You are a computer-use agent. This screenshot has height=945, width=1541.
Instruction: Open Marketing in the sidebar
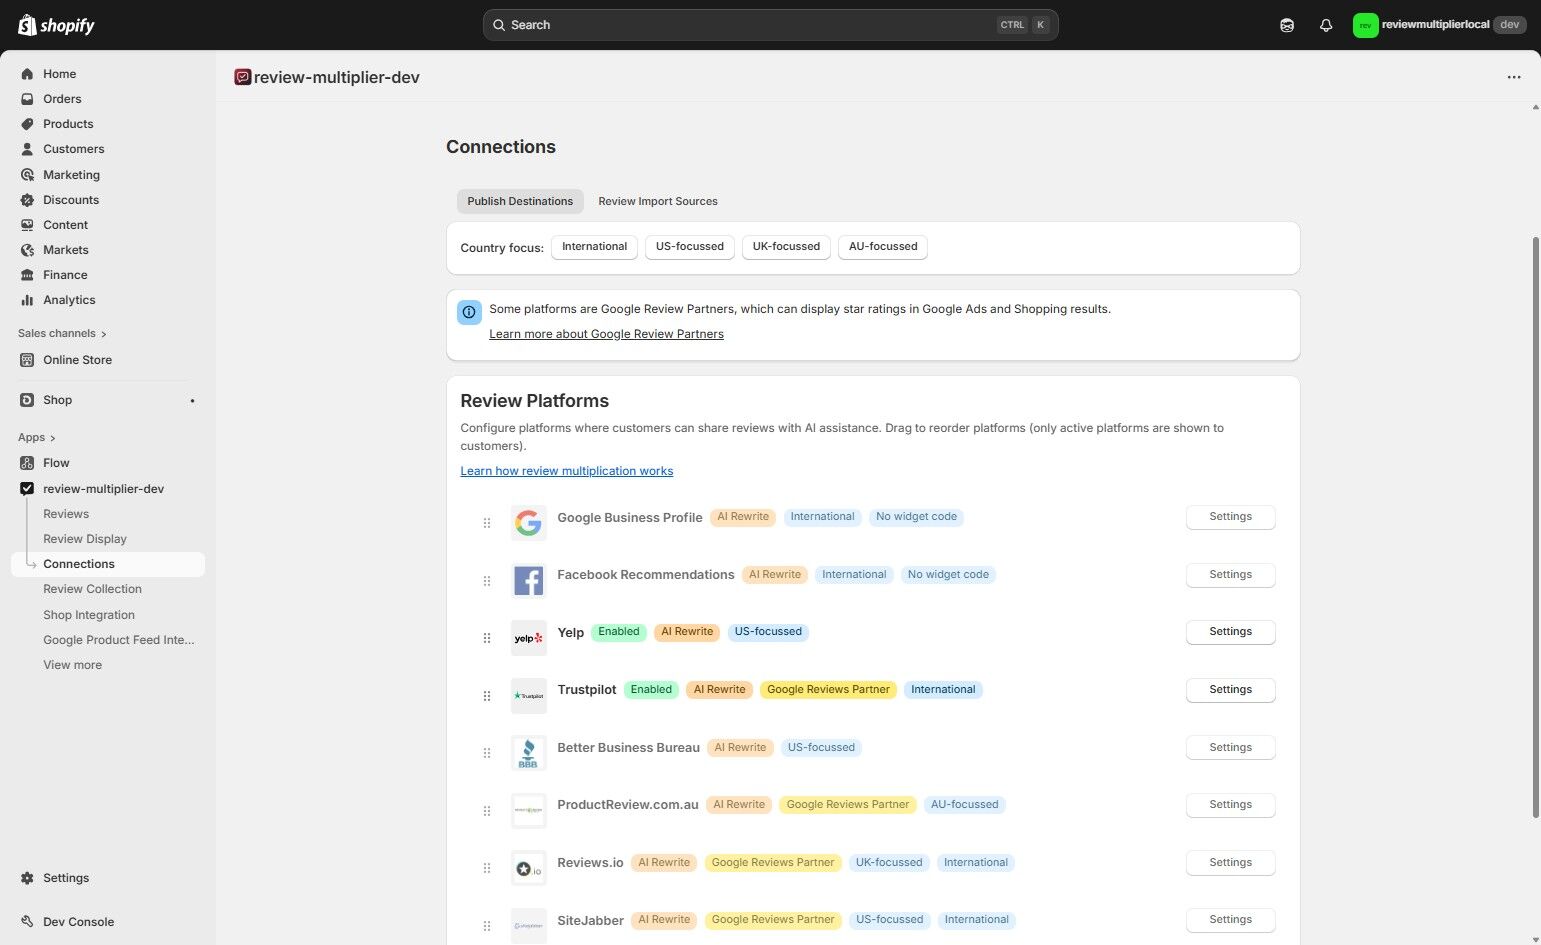click(x=108, y=175)
